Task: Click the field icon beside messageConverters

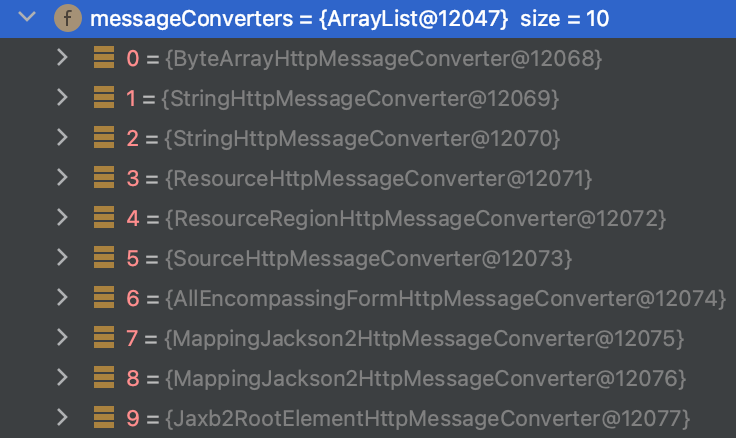Action: [x=68, y=18]
